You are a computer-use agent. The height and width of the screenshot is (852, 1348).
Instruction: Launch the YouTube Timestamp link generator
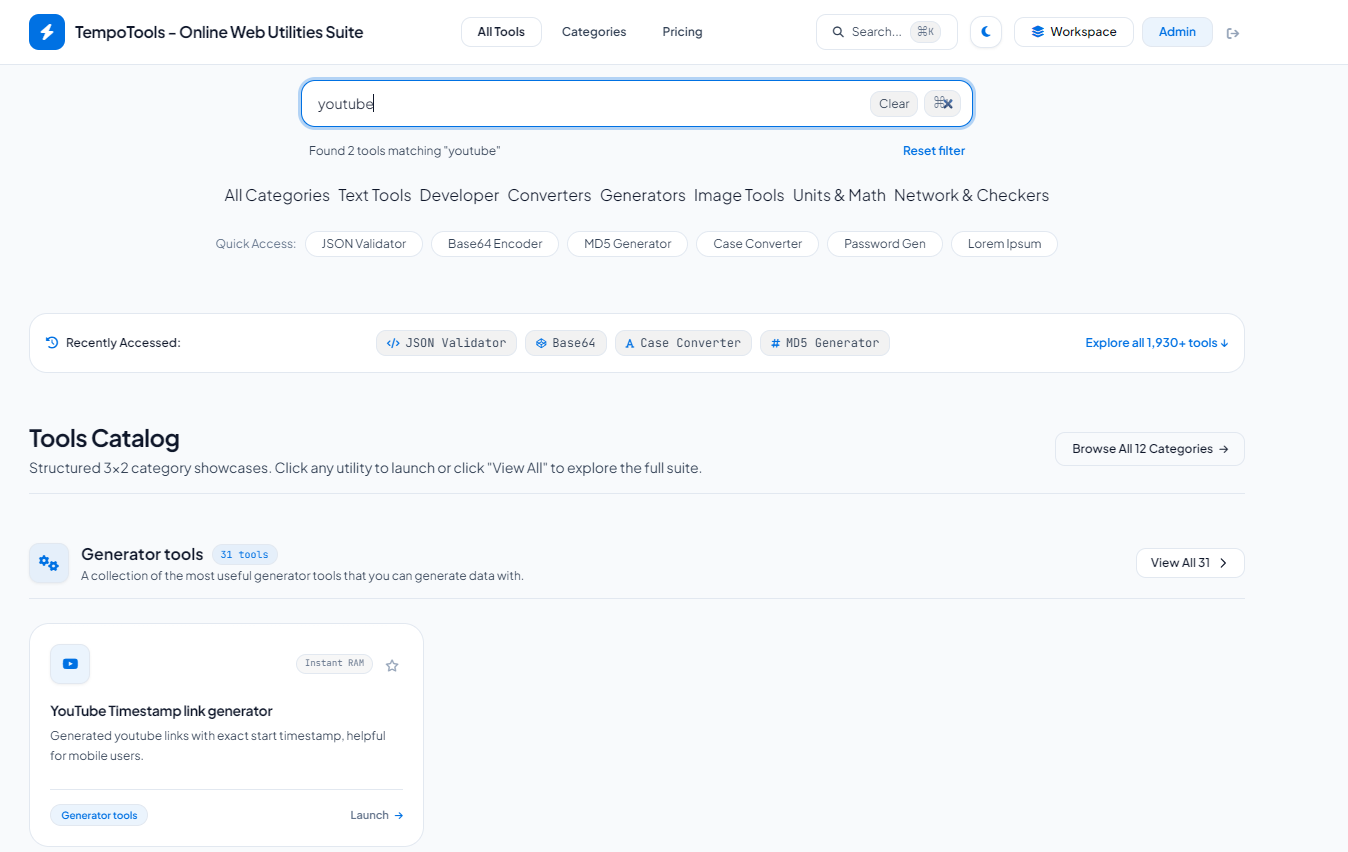377,815
